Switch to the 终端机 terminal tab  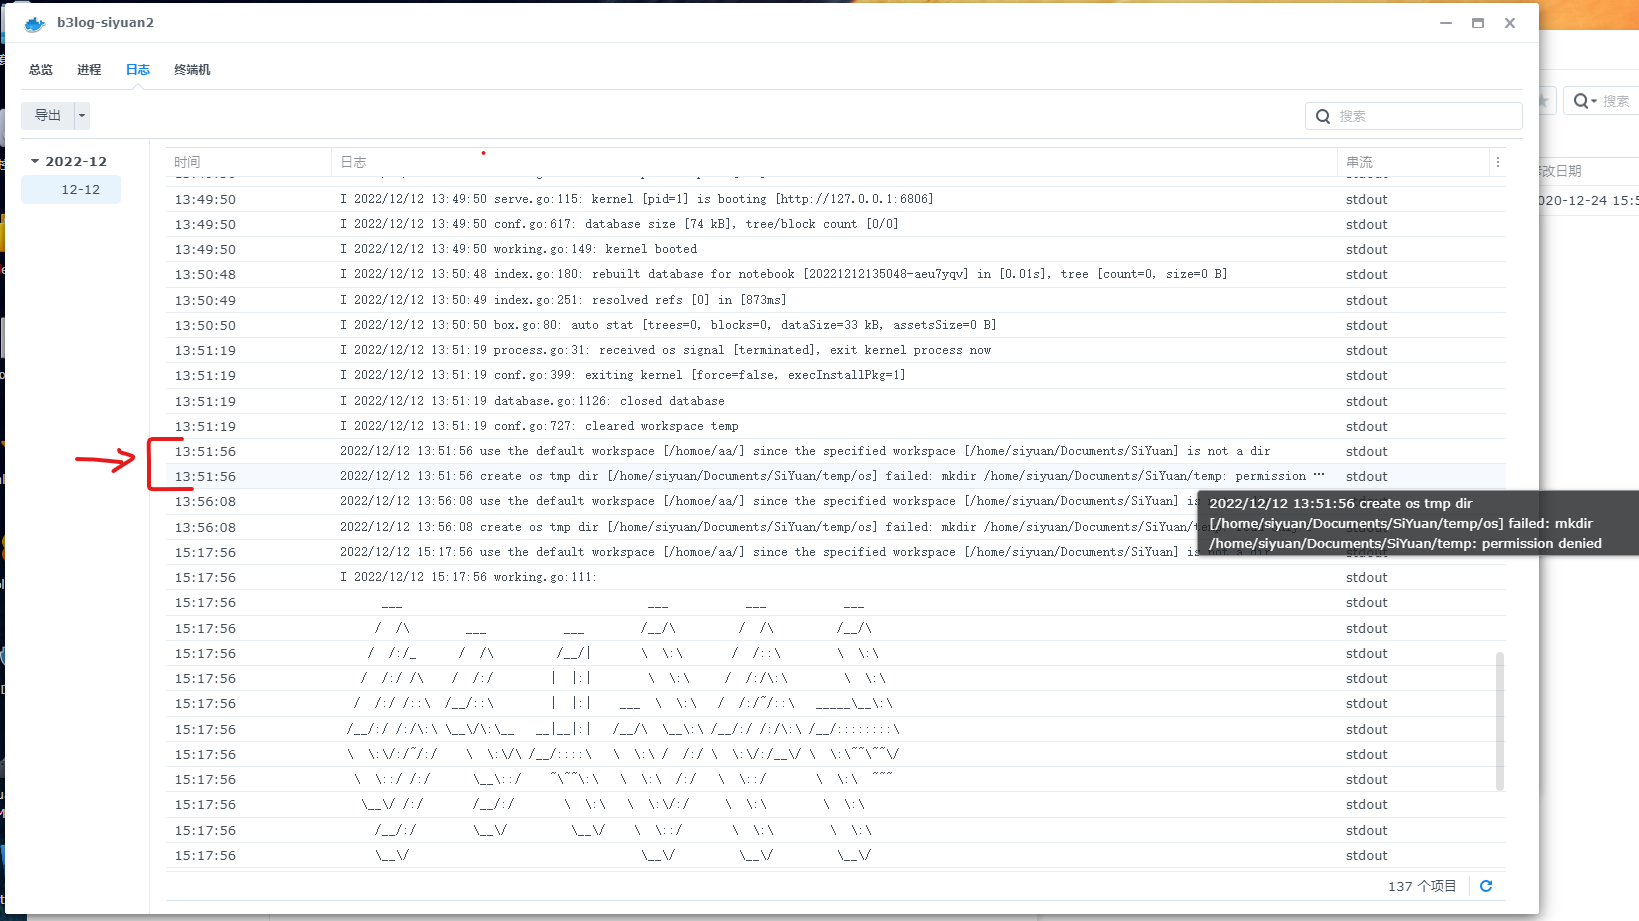tap(191, 69)
